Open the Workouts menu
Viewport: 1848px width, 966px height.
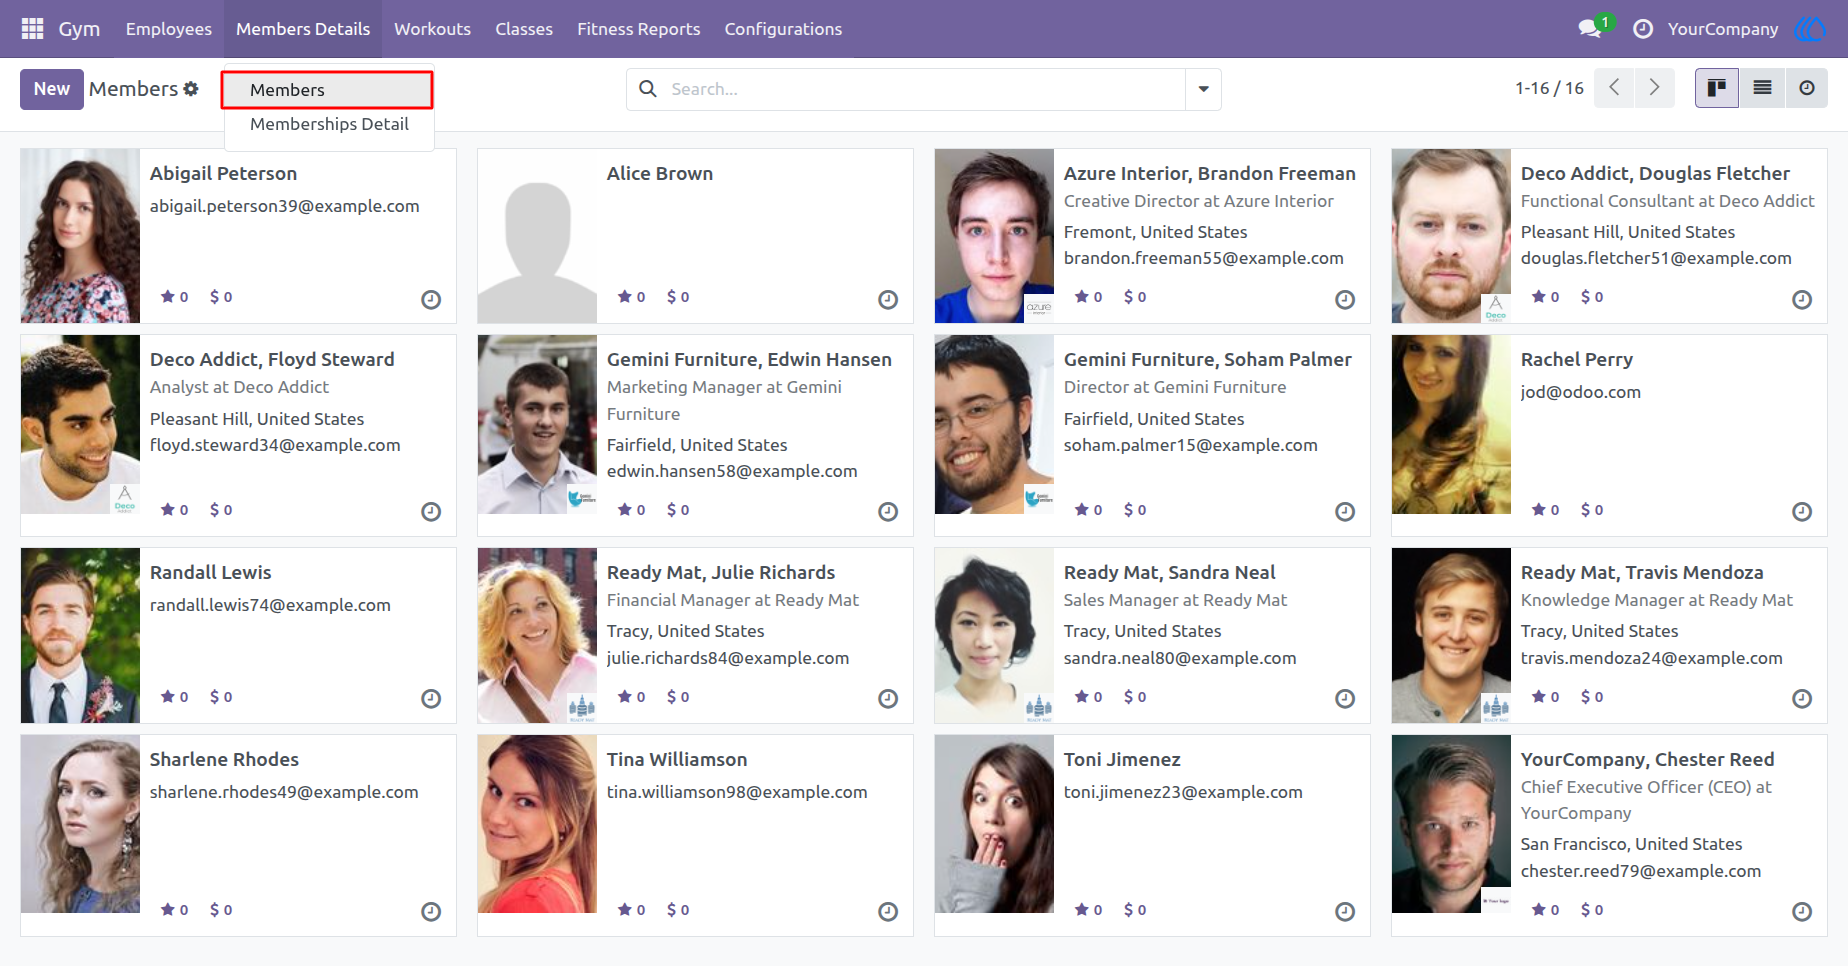click(432, 29)
